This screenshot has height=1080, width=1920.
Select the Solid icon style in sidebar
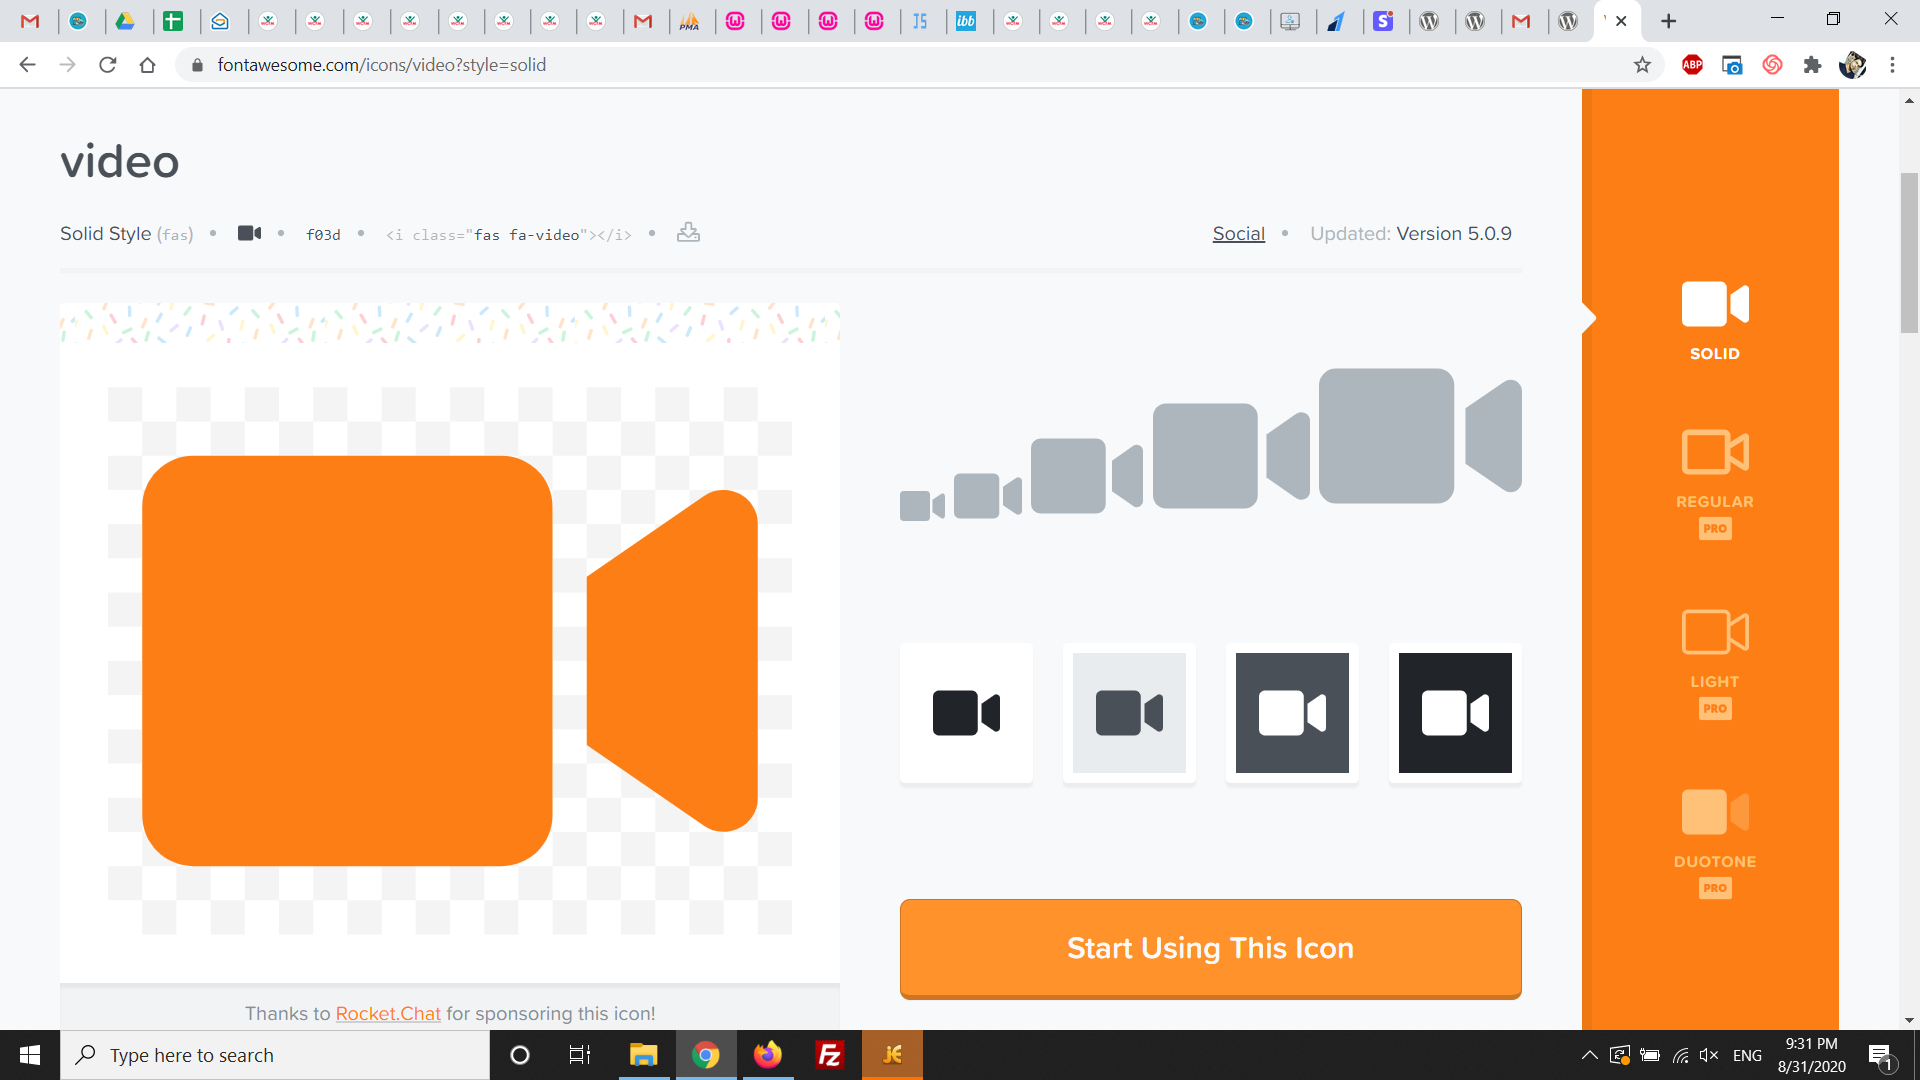click(x=1714, y=320)
